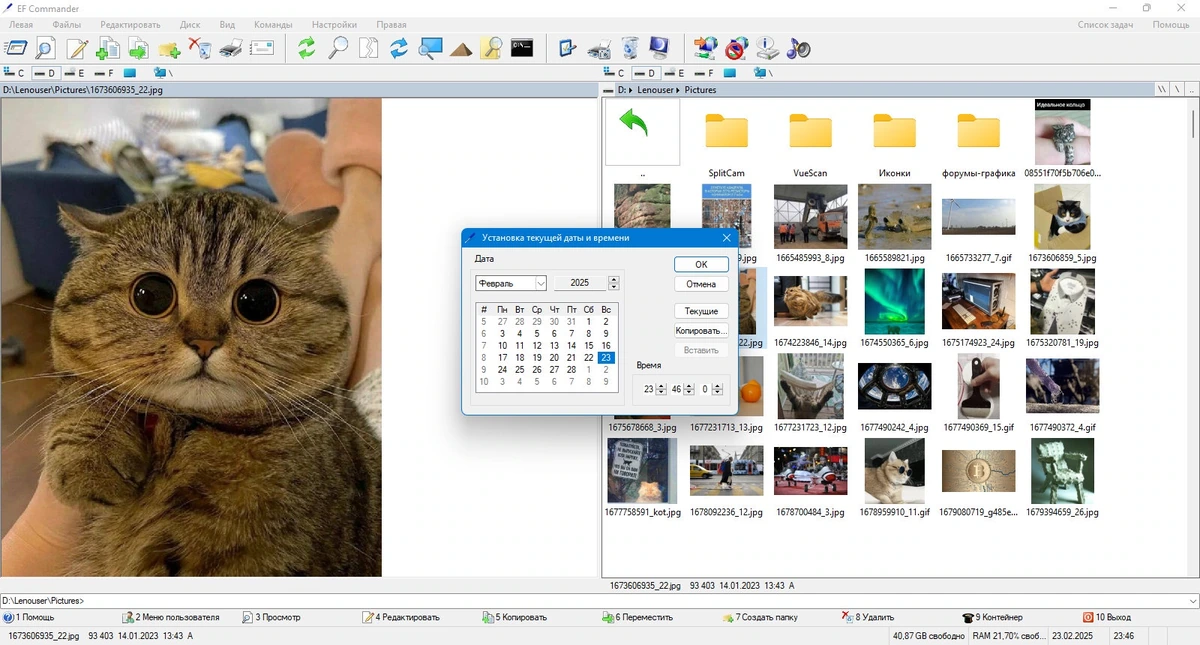Click the Отмена button
Viewport: 1200px width, 645px height.
(701, 284)
